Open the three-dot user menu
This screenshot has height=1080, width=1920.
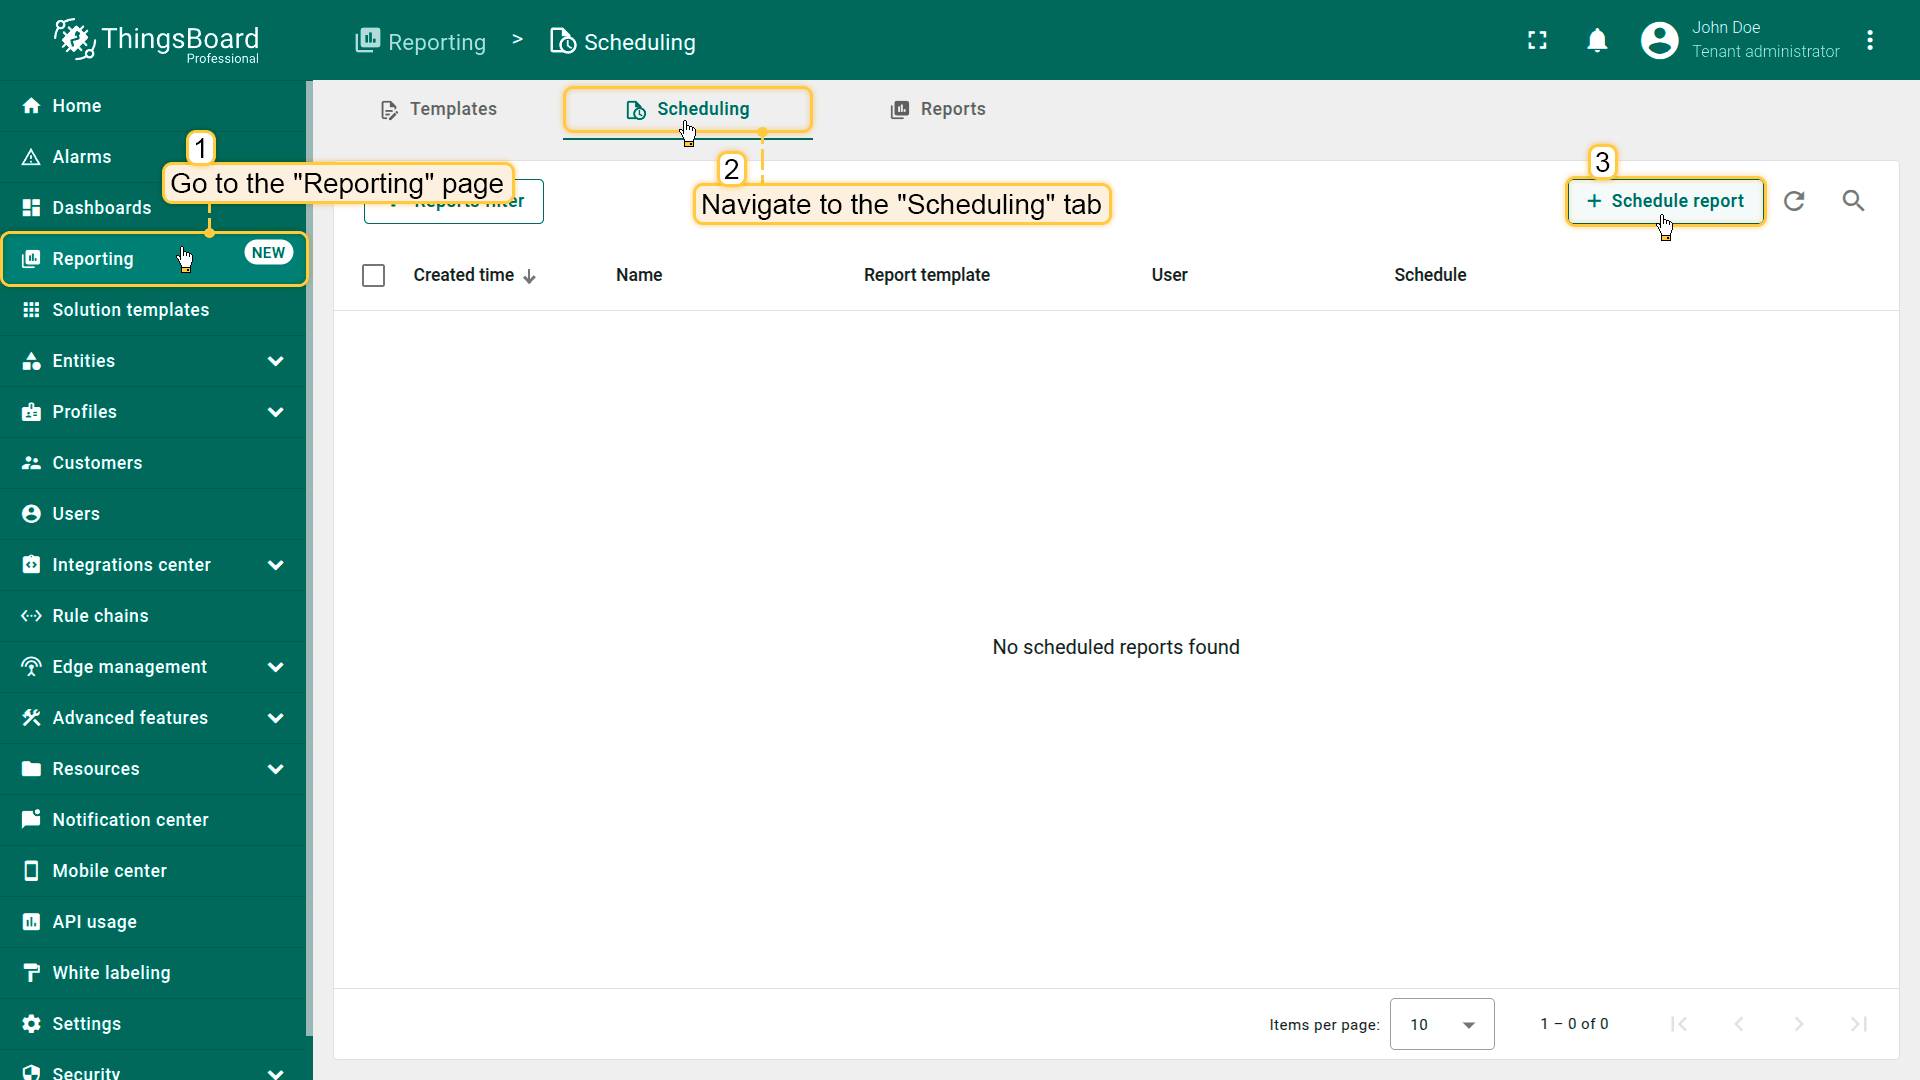point(1870,40)
